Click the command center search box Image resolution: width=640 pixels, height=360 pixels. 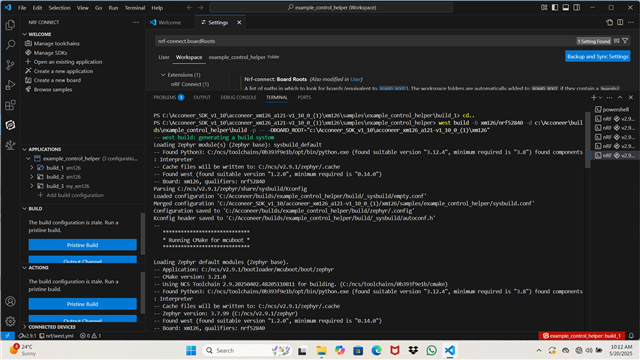pyautogui.click(x=331, y=7)
